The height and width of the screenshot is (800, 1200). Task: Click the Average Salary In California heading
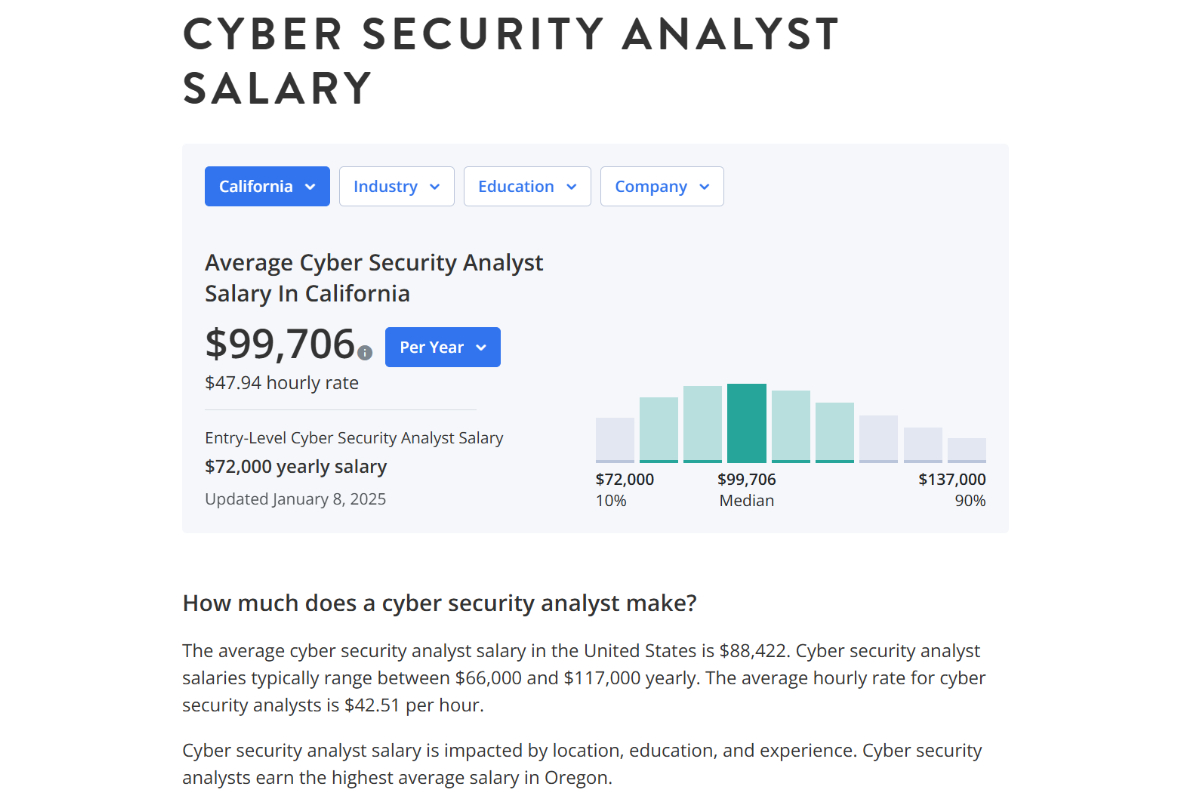click(x=374, y=278)
